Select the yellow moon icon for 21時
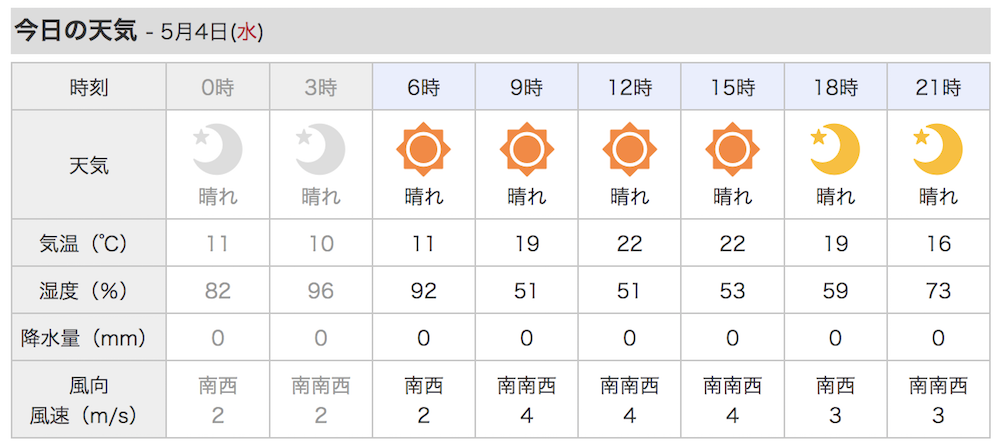Image resolution: width=1000 pixels, height=444 pixels. (938, 150)
